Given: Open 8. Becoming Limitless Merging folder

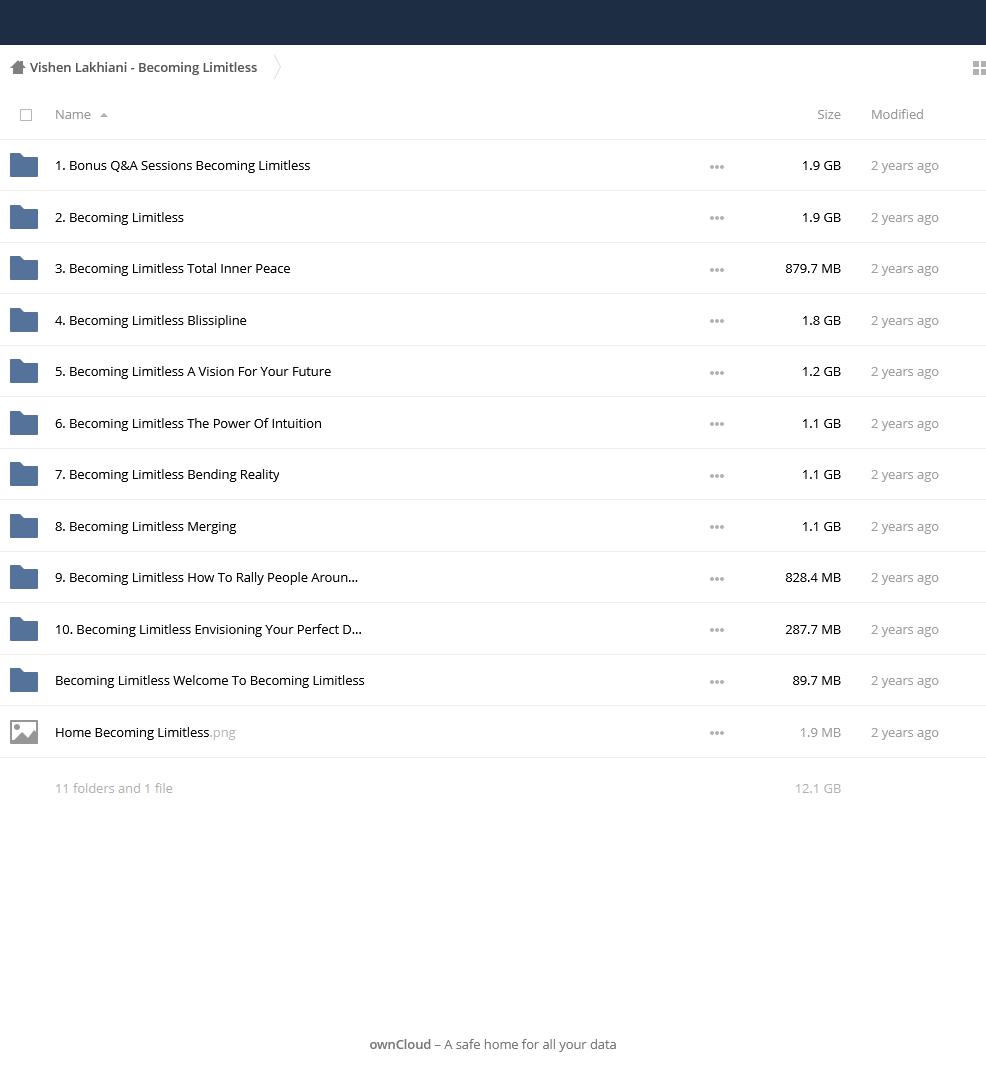Looking at the screenshot, I should 146,526.
